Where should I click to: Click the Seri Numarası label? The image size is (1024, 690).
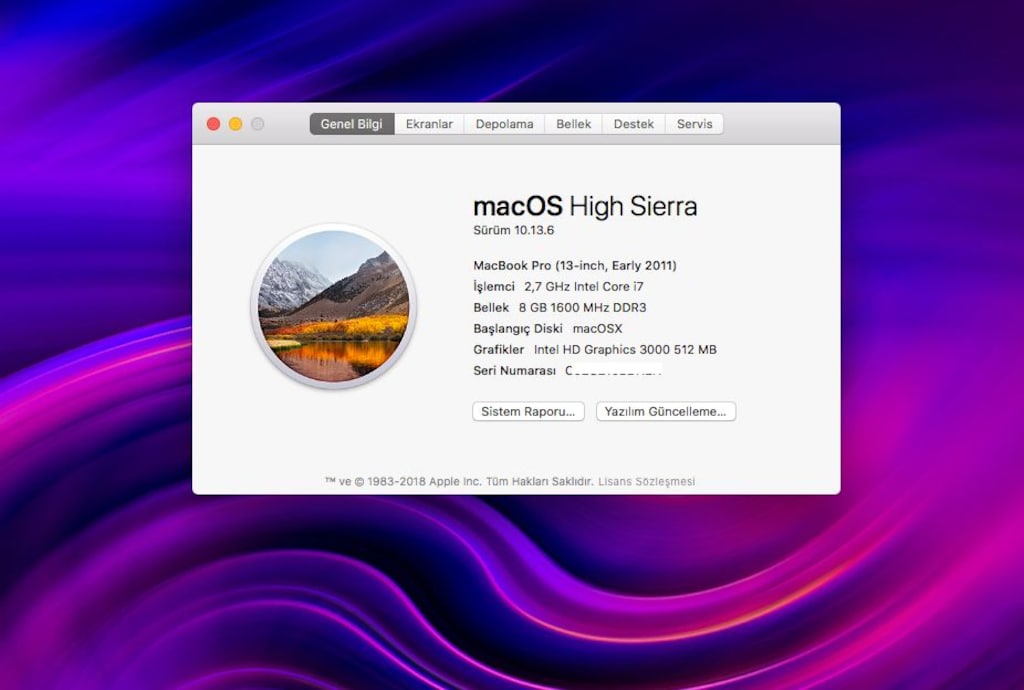(514, 371)
